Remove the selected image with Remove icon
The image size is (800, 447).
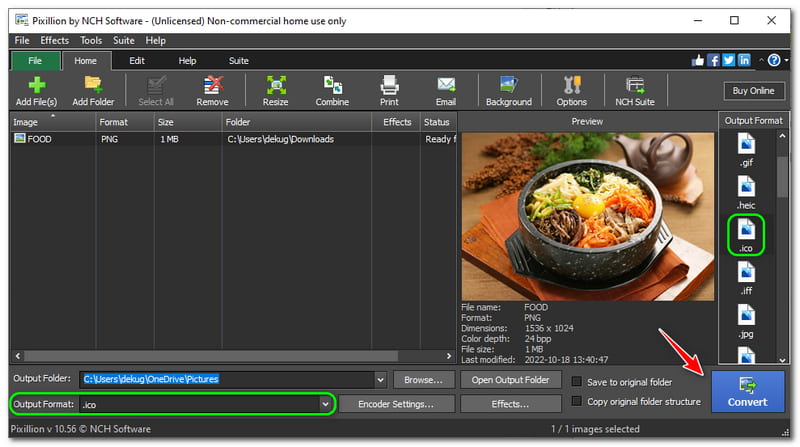tap(212, 90)
